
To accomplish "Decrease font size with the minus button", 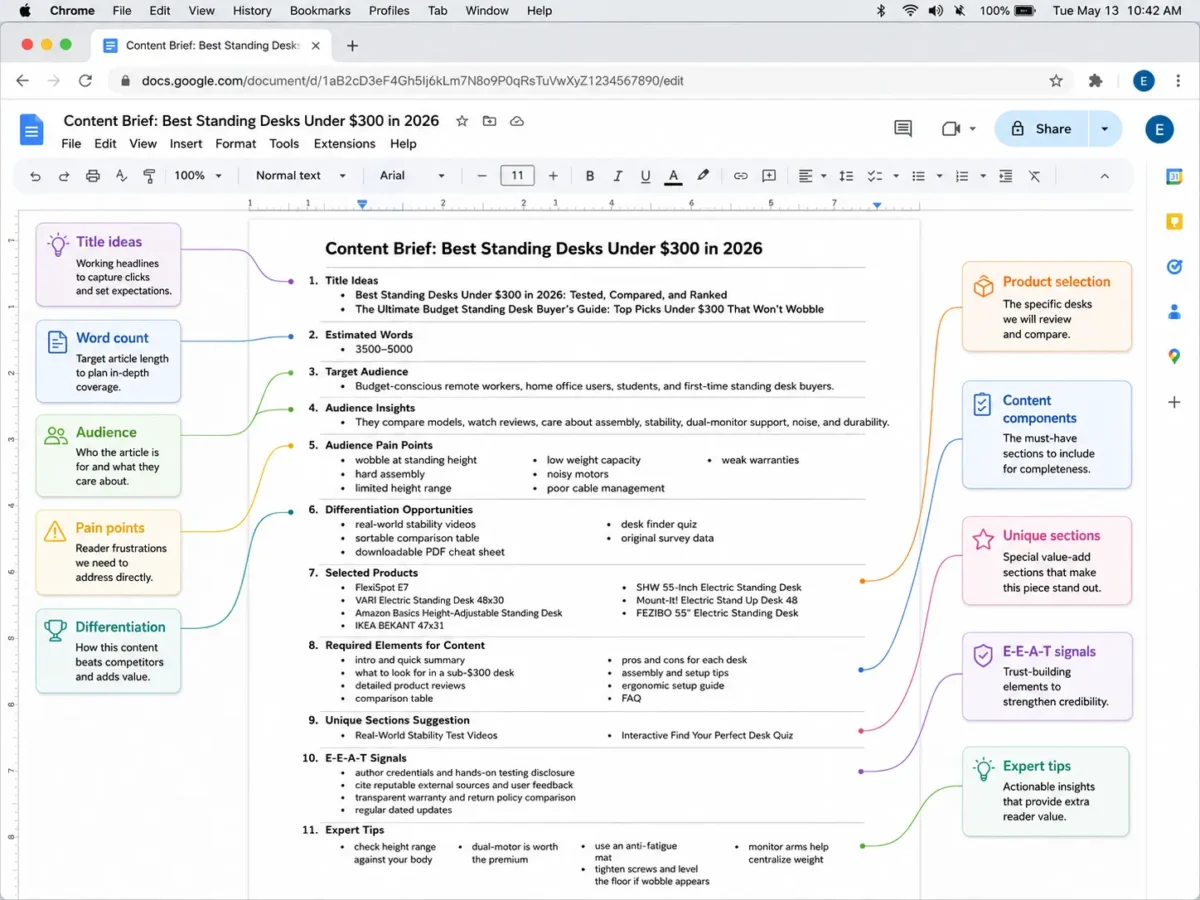I will [x=482, y=176].
